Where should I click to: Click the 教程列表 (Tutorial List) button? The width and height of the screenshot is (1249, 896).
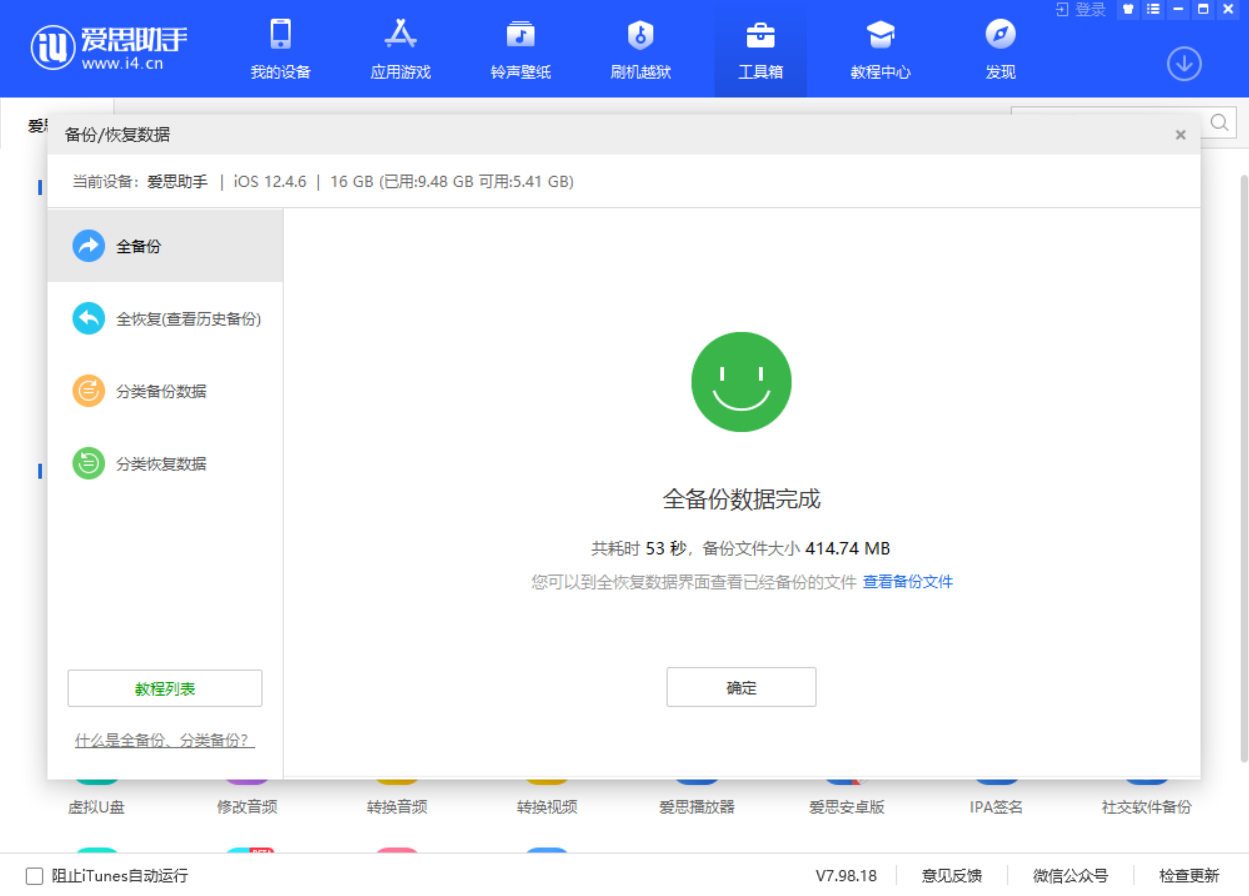tap(164, 688)
